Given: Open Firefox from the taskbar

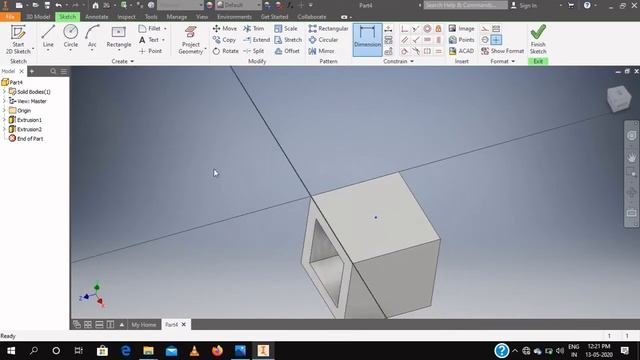Looking at the screenshot, I should coord(217,351).
